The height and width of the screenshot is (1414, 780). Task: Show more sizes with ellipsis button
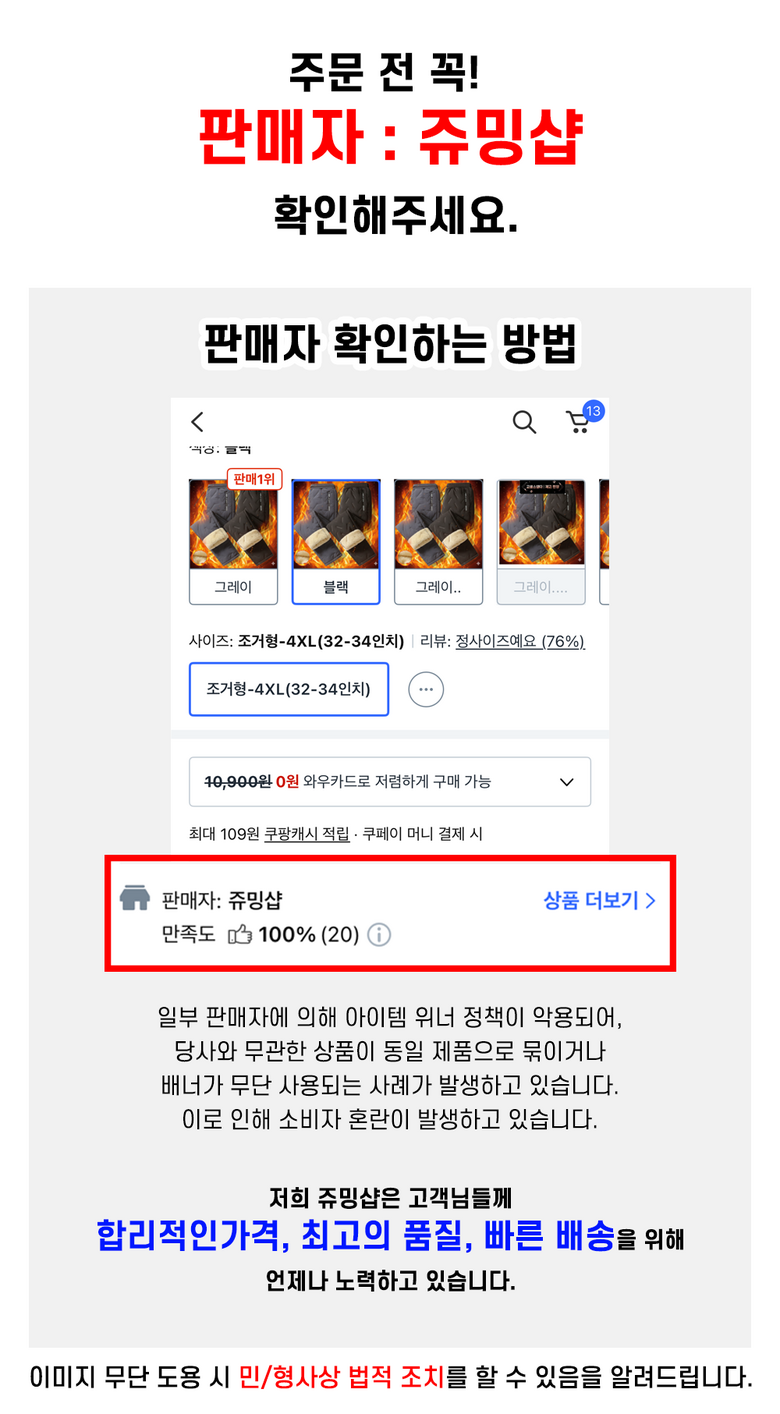426,689
